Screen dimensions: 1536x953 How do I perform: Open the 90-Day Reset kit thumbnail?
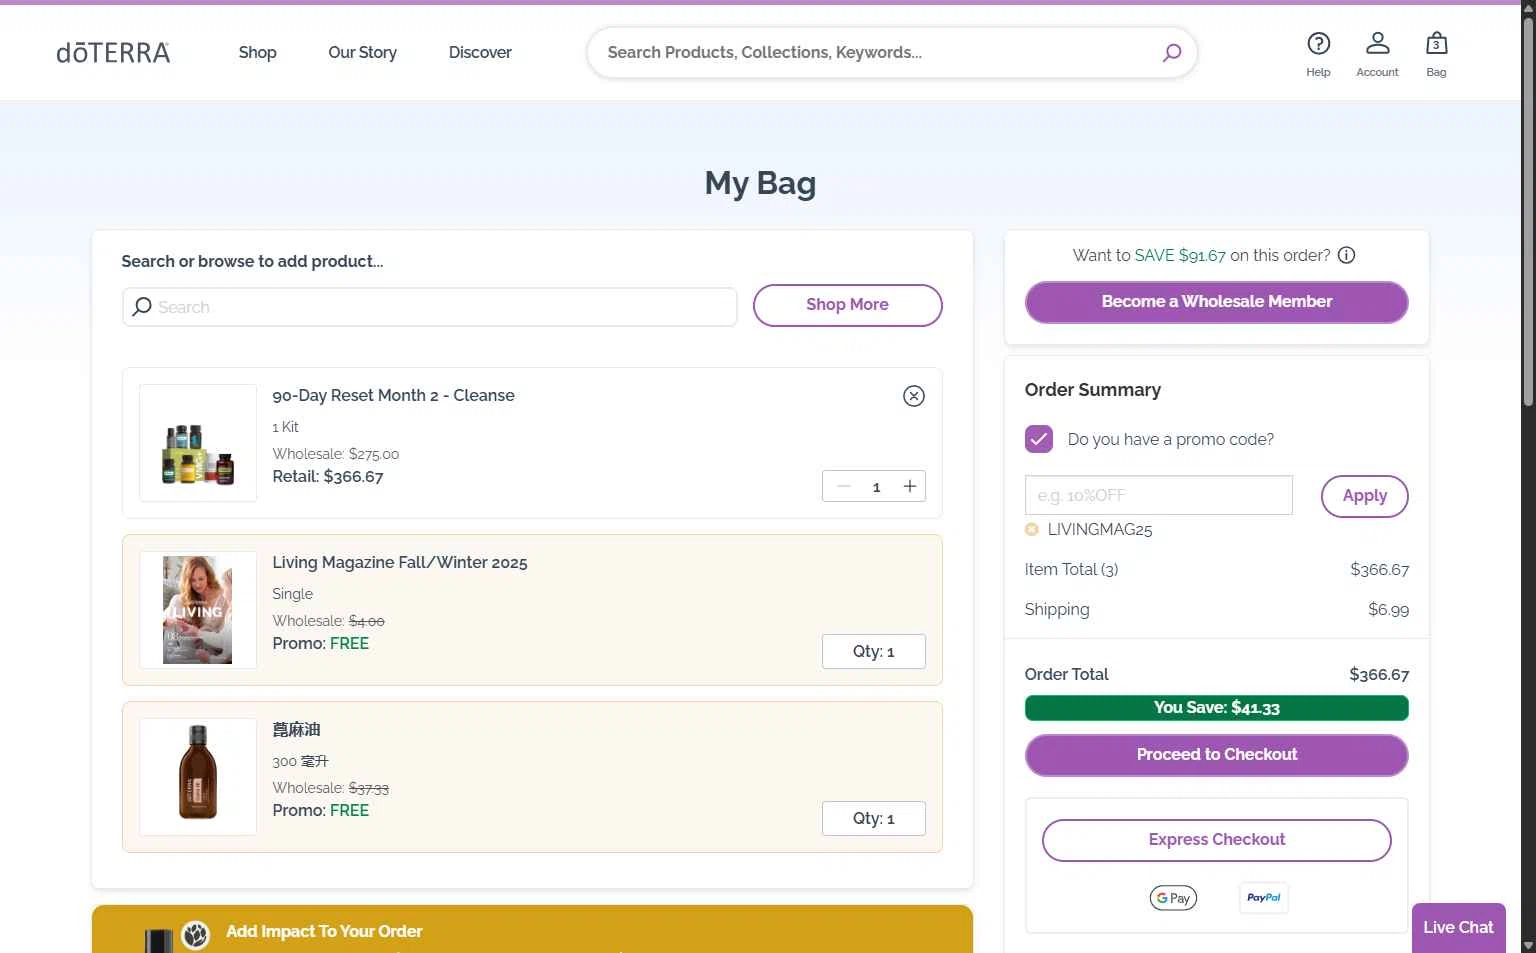pos(198,443)
